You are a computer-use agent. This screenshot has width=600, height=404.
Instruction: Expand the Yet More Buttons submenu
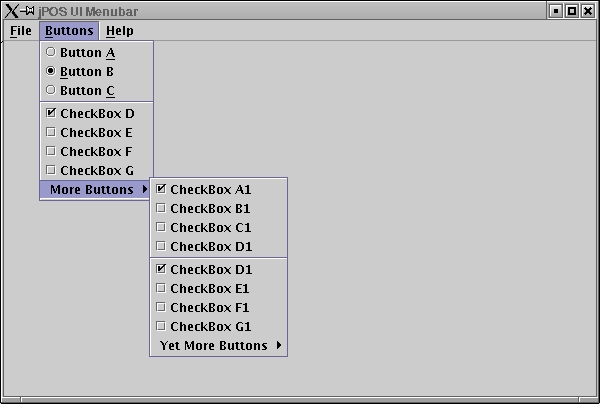218,346
